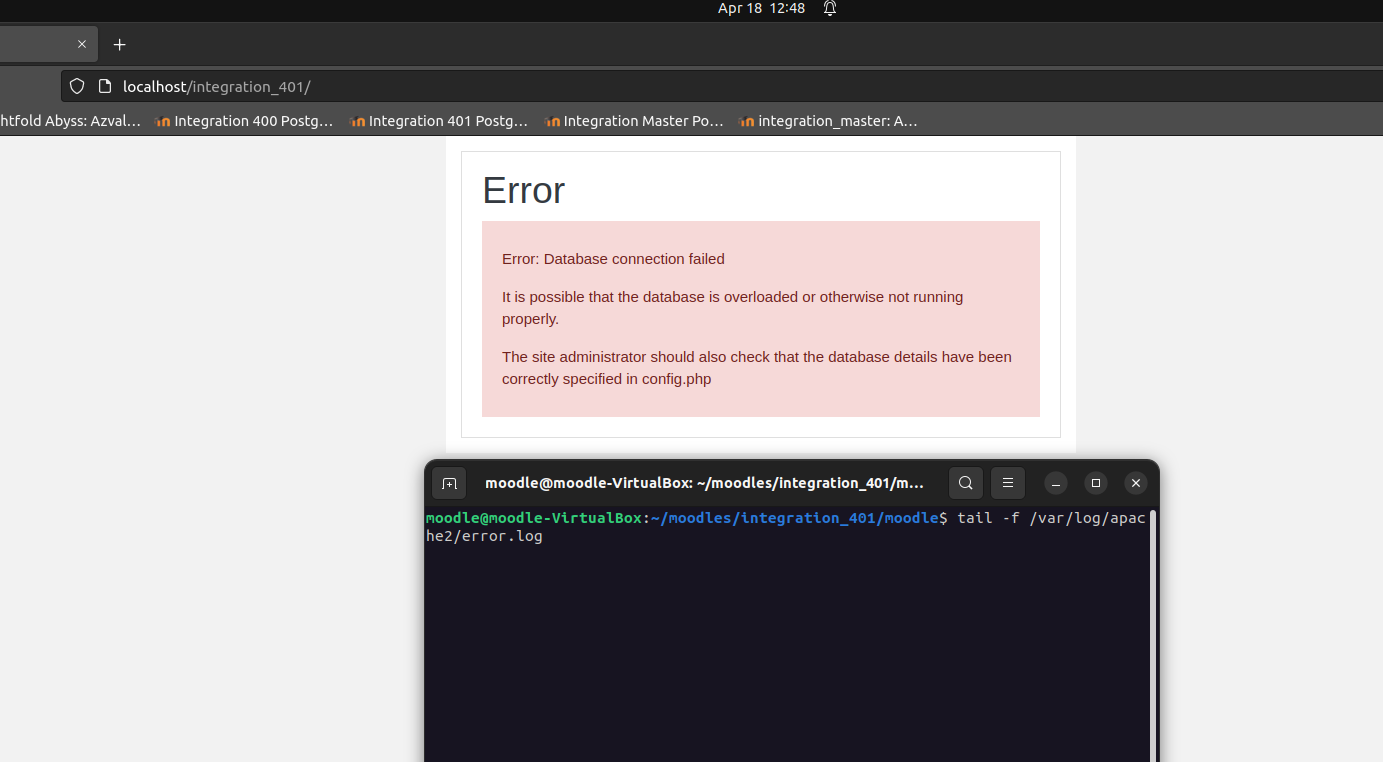This screenshot has width=1383, height=762.
Task: Click the tail -f command text in terminal
Action: 786,527
